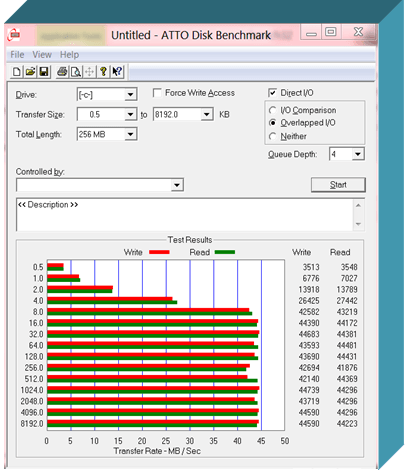Click the read value 41876

pyautogui.click(x=347, y=368)
